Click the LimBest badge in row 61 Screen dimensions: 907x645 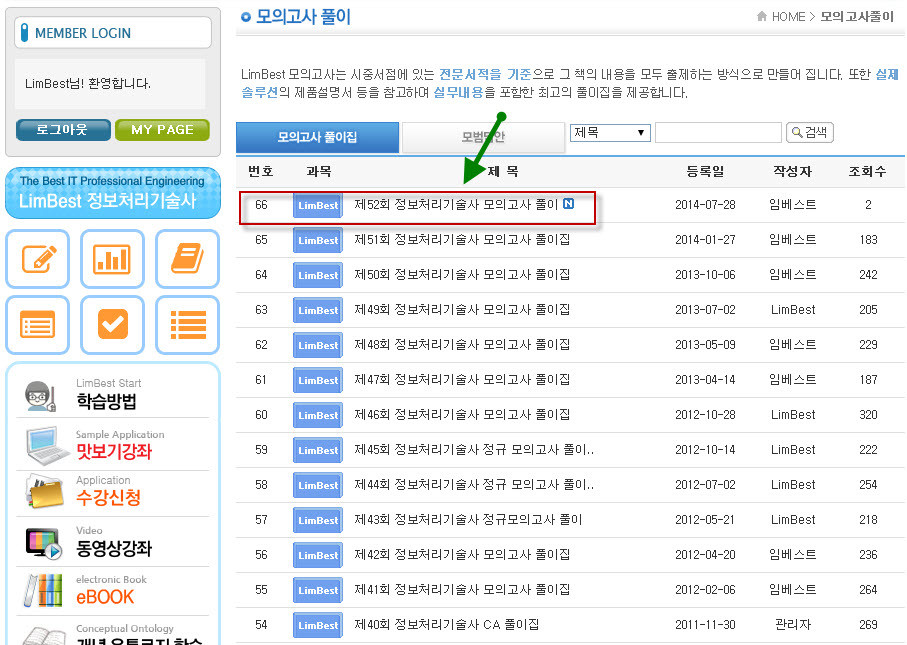[318, 380]
